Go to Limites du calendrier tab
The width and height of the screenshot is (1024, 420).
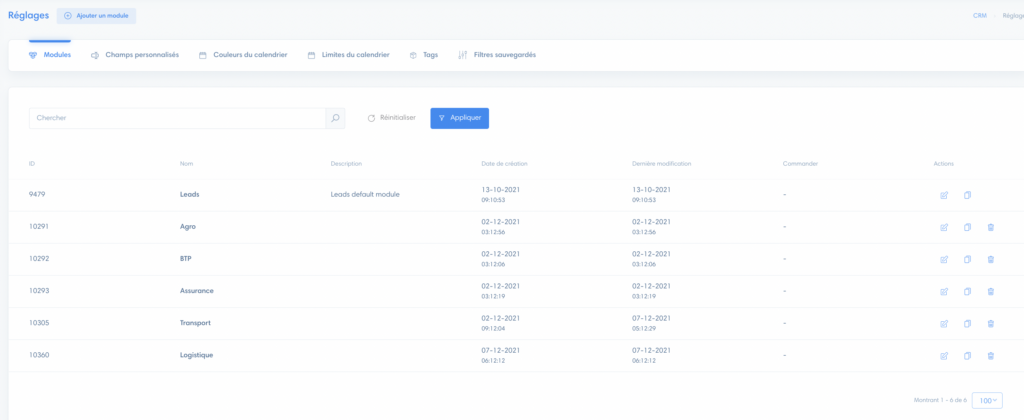click(348, 55)
